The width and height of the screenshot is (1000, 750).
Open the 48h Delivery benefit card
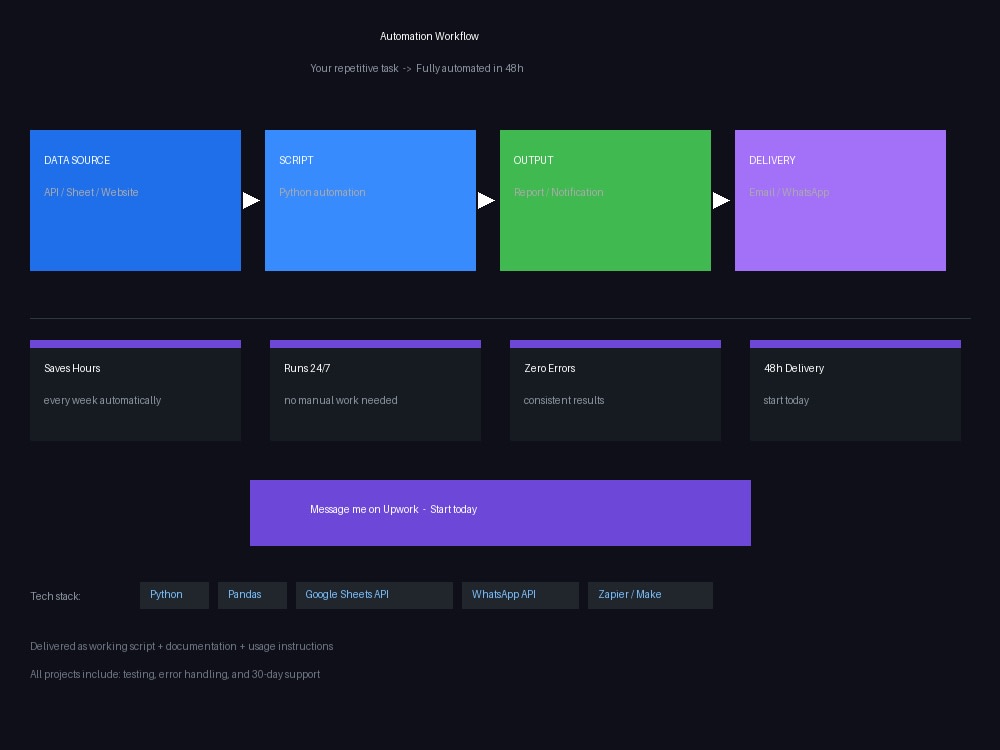(855, 390)
